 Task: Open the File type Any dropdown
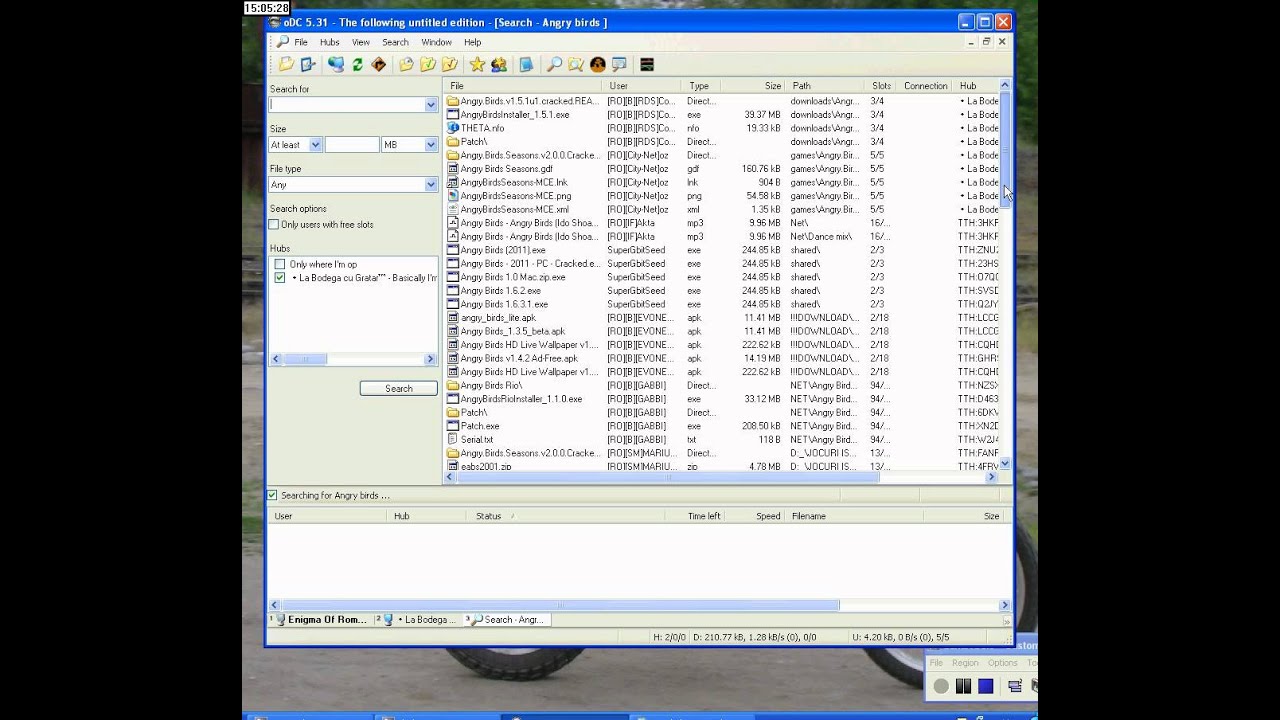pos(431,185)
